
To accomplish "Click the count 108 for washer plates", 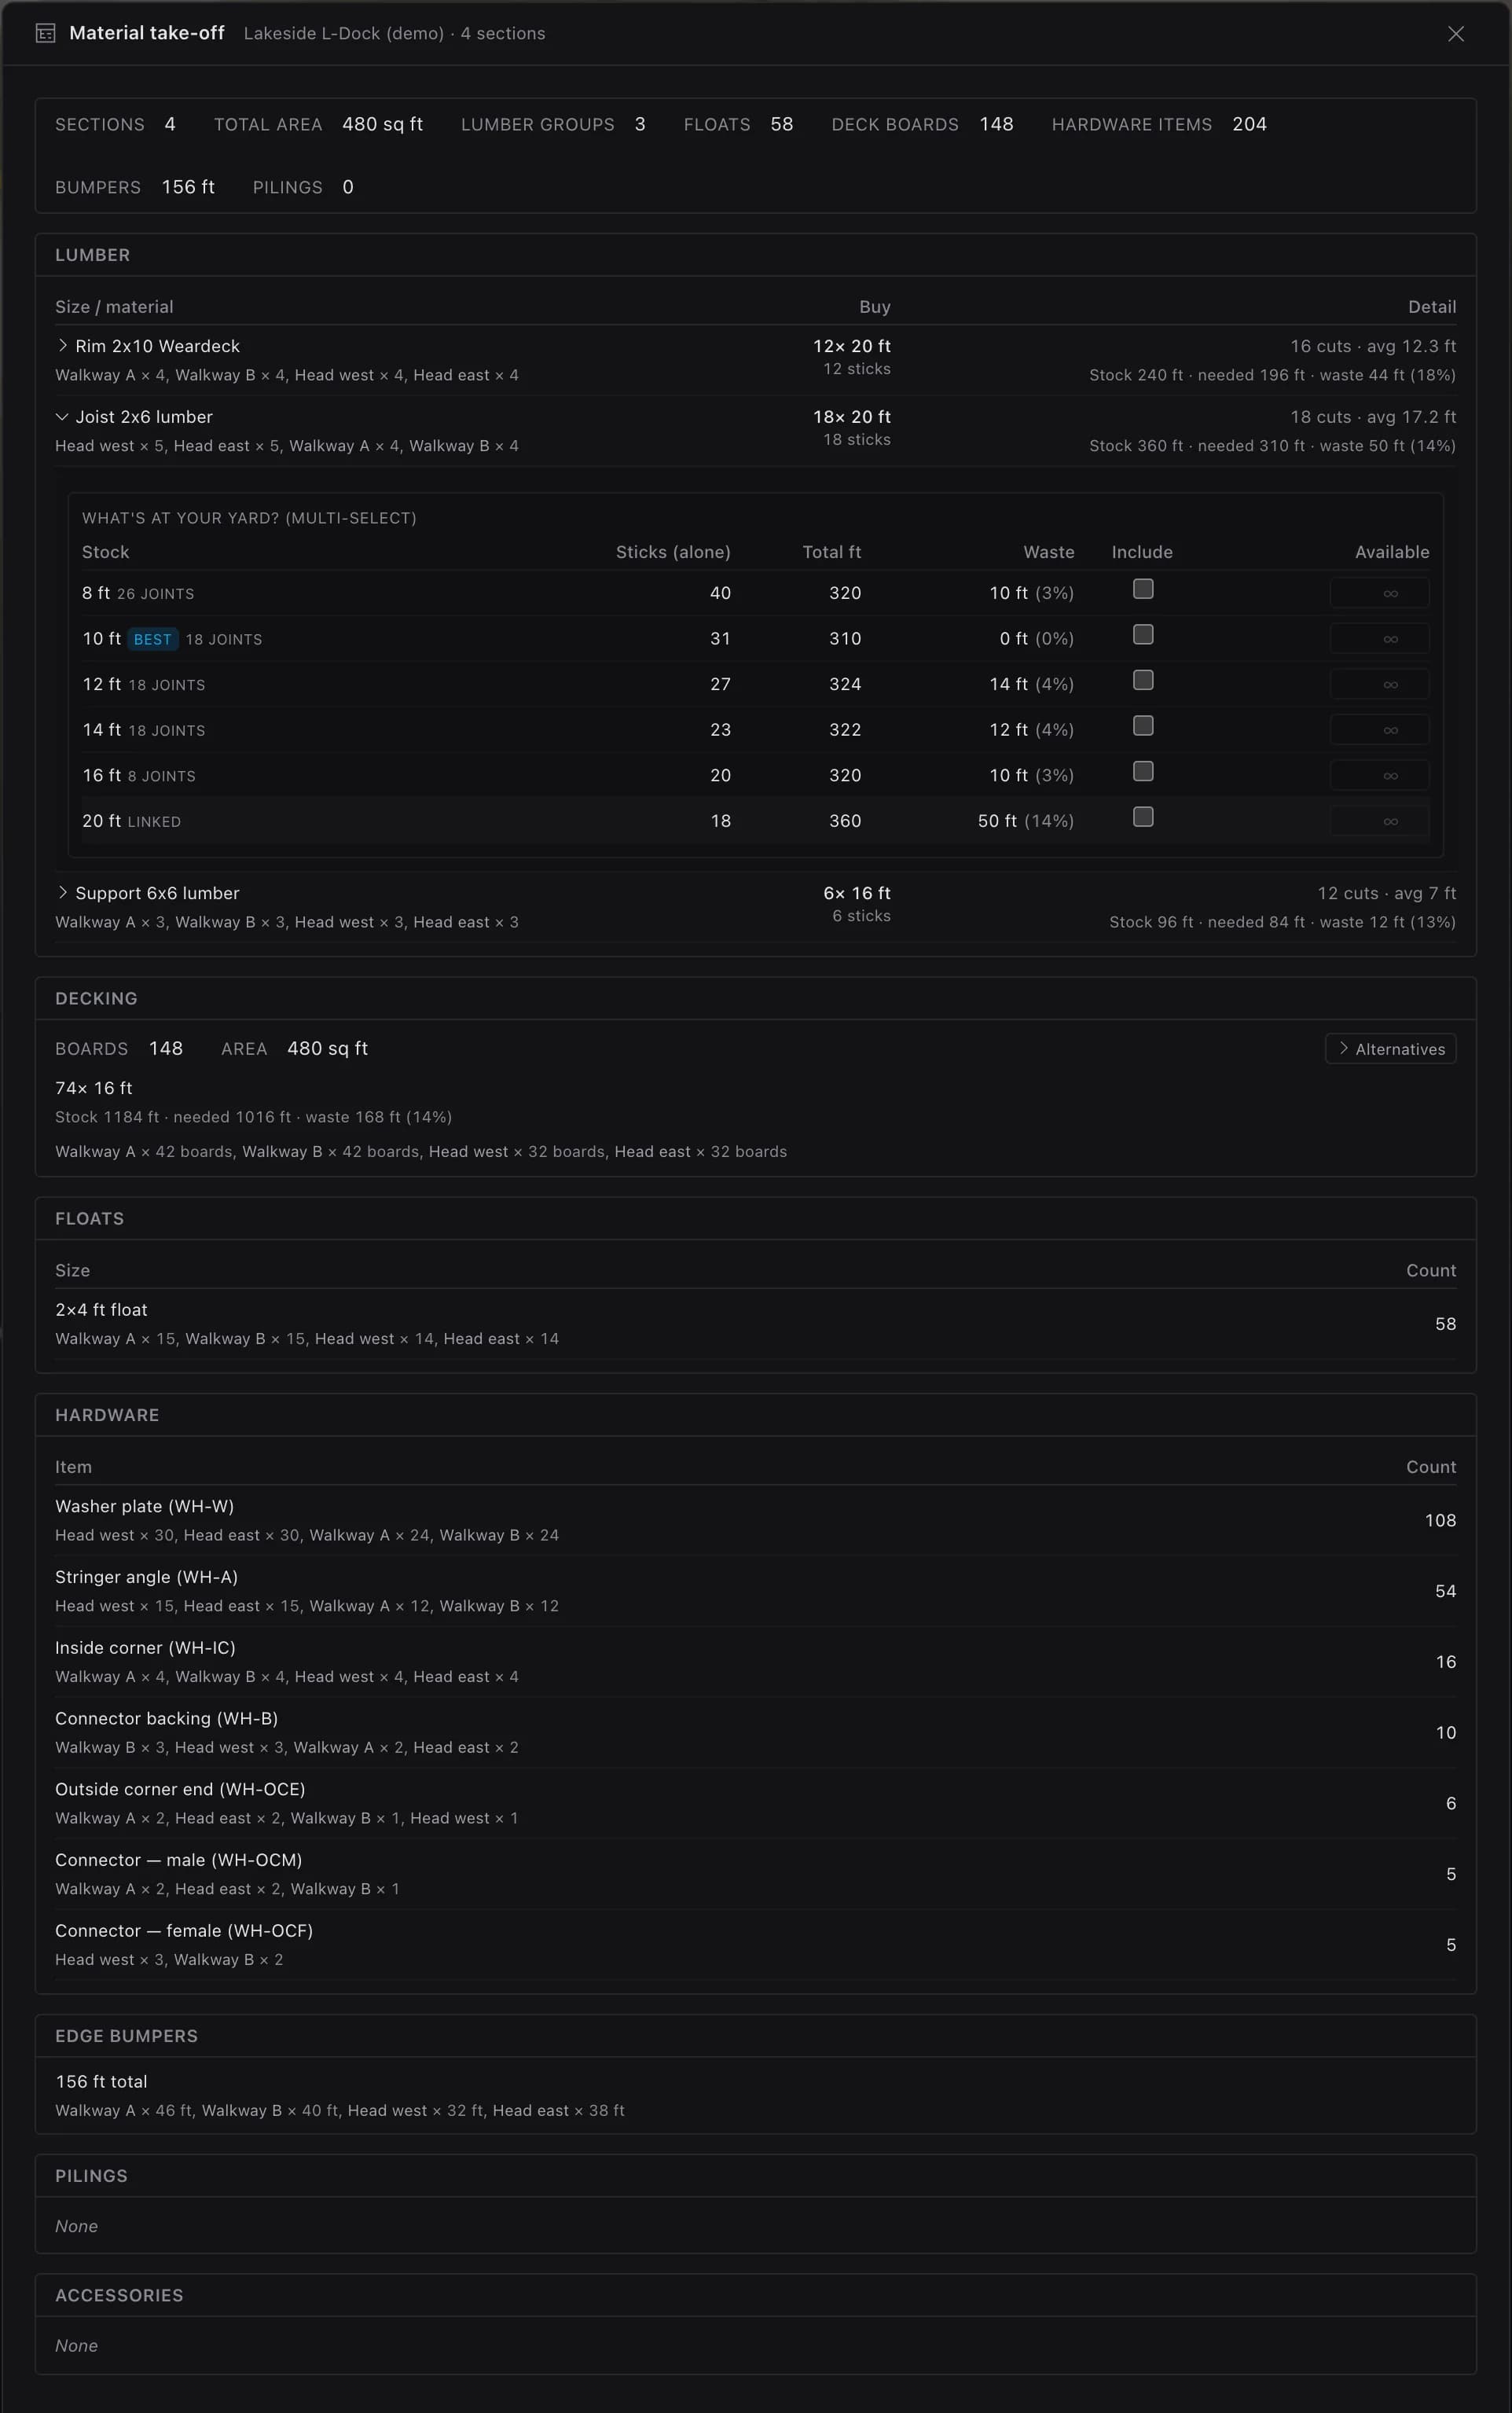I will (x=1440, y=1520).
